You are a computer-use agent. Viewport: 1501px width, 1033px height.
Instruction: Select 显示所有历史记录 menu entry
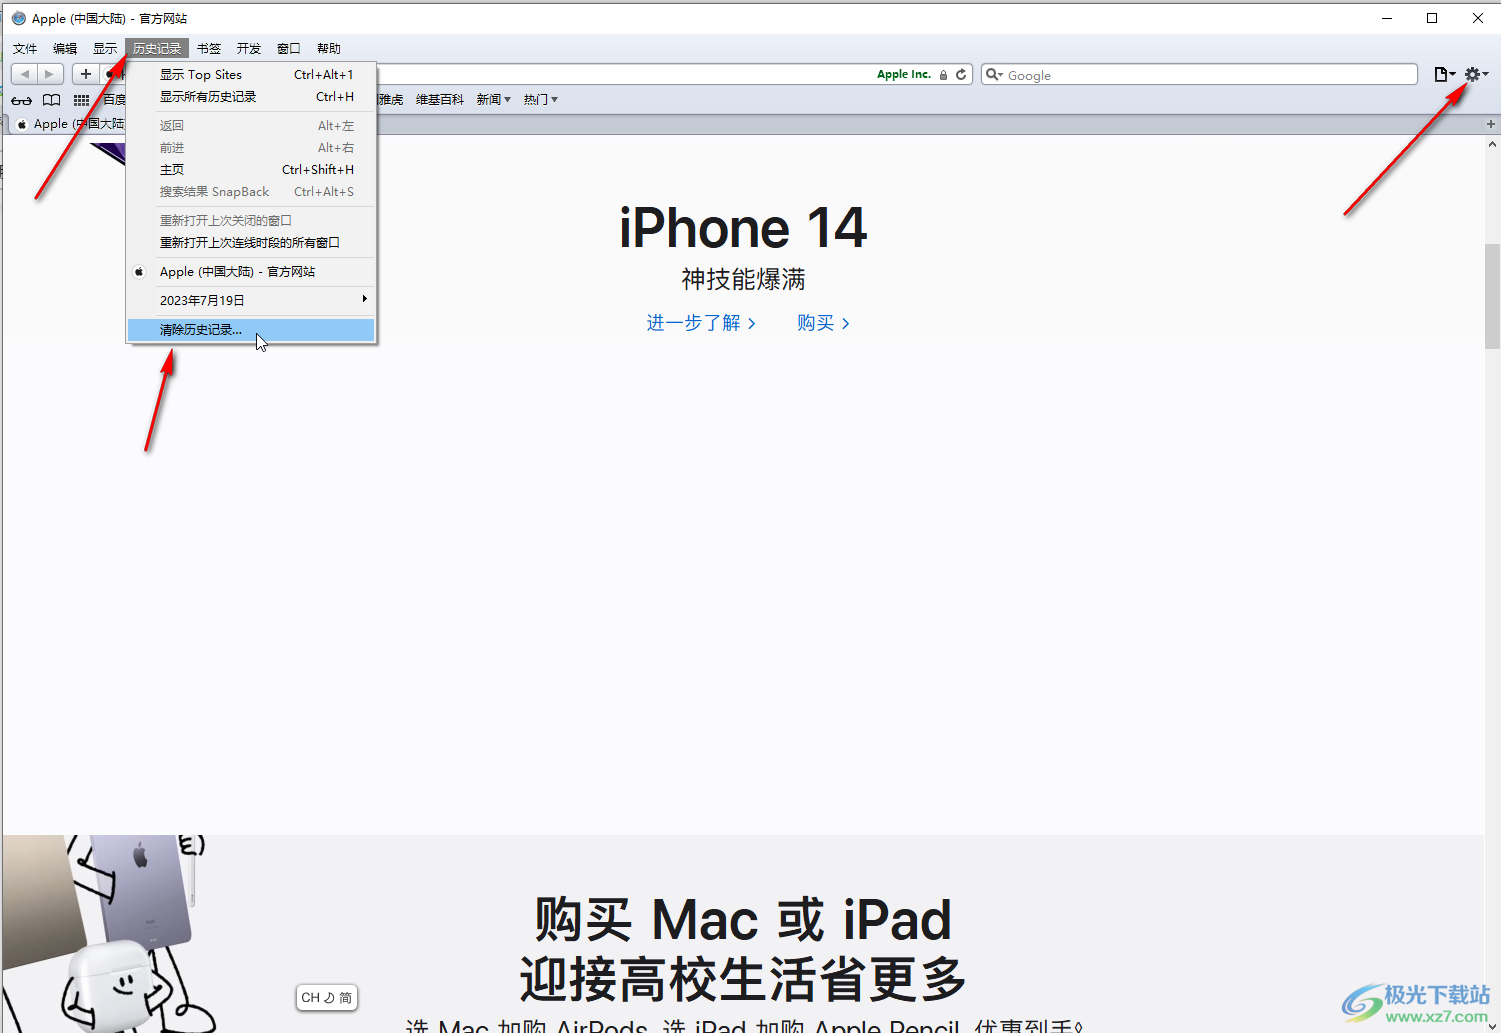tap(251, 97)
